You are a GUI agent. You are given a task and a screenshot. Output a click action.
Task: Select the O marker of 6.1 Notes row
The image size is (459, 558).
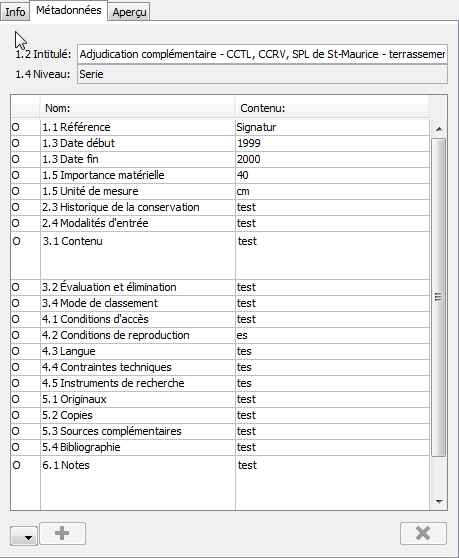[16, 465]
